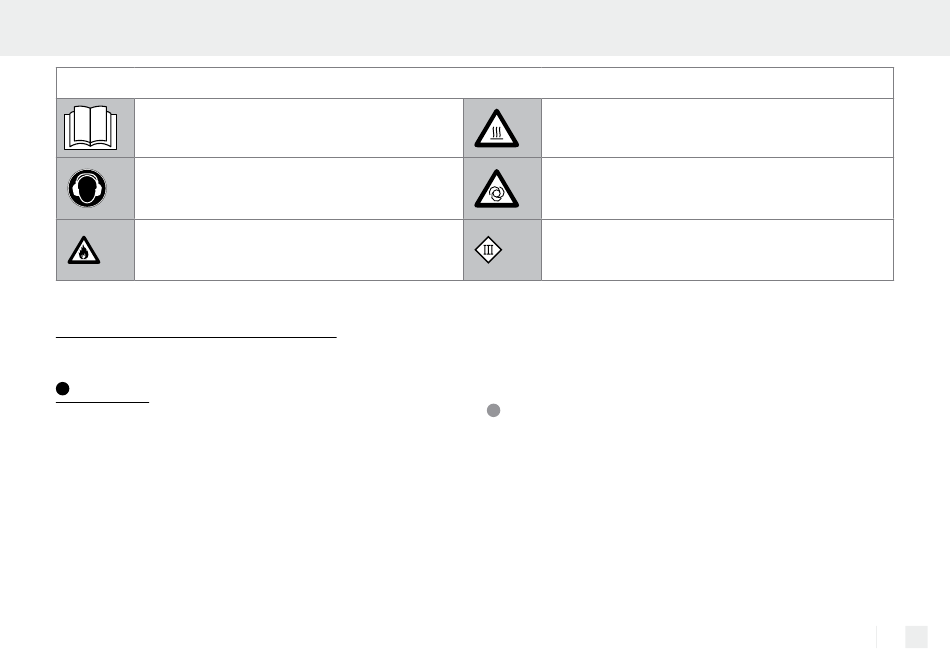This screenshot has height=671, width=950.
Task: Click the gray header band at page top
Action: (x=475, y=28)
